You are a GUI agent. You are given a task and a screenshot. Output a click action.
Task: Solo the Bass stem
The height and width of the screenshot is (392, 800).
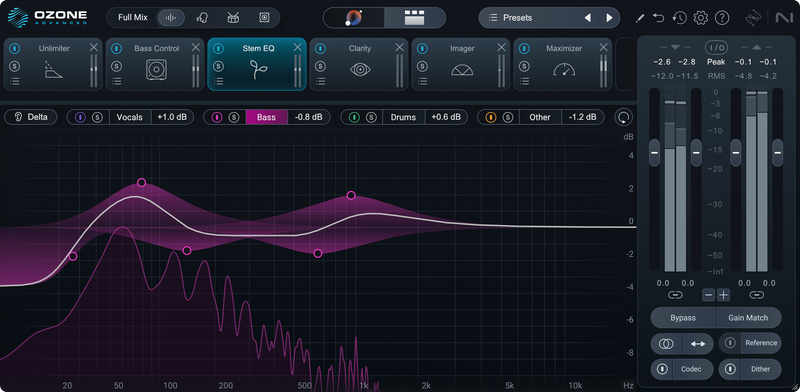234,117
